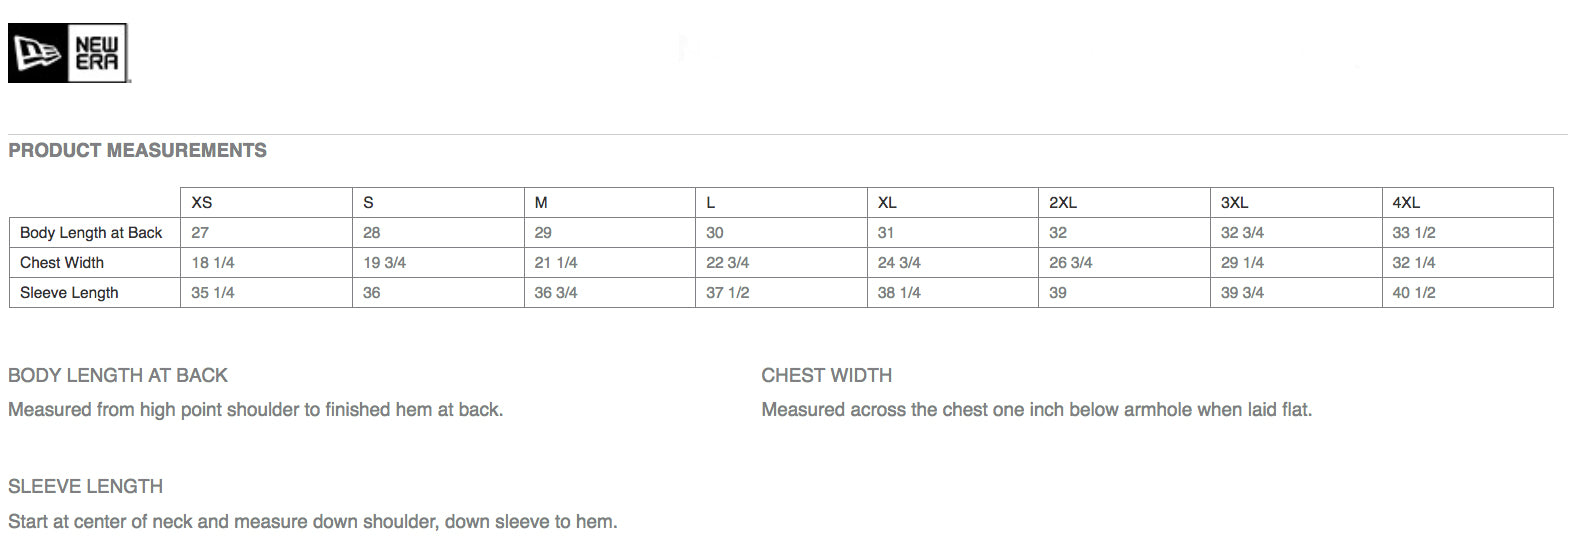Select the Sleeve Length row label
Screen dimensions: 1570x552
pos(69,292)
